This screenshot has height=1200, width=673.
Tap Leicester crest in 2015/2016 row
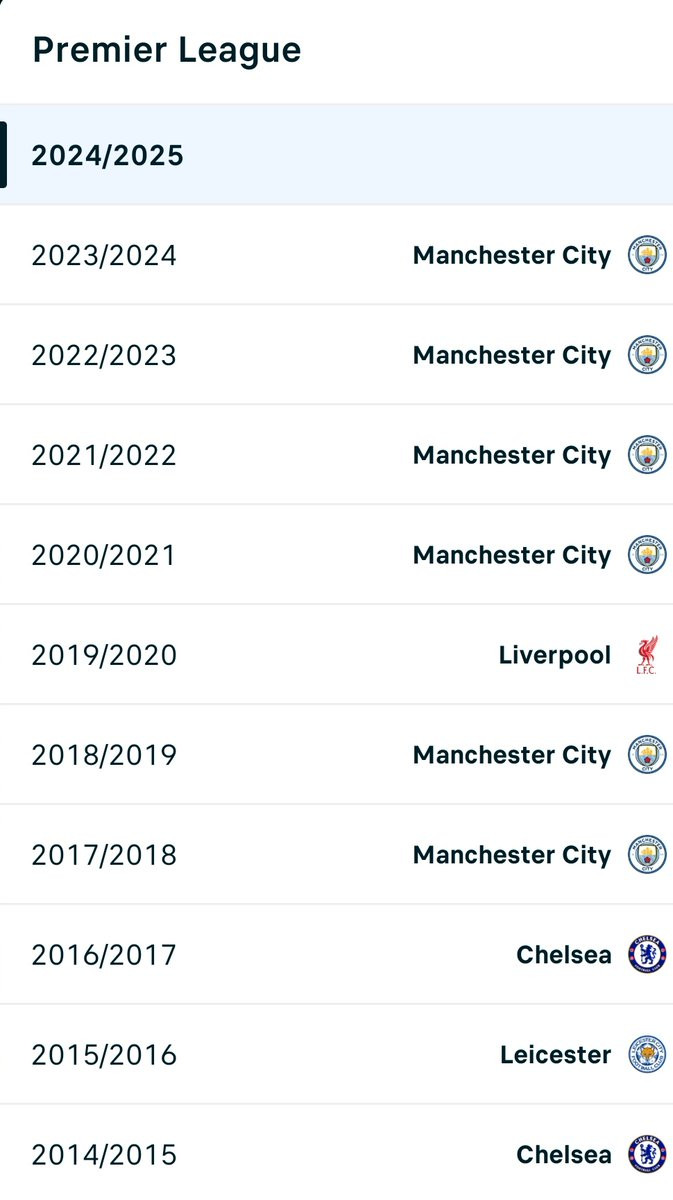click(647, 1055)
